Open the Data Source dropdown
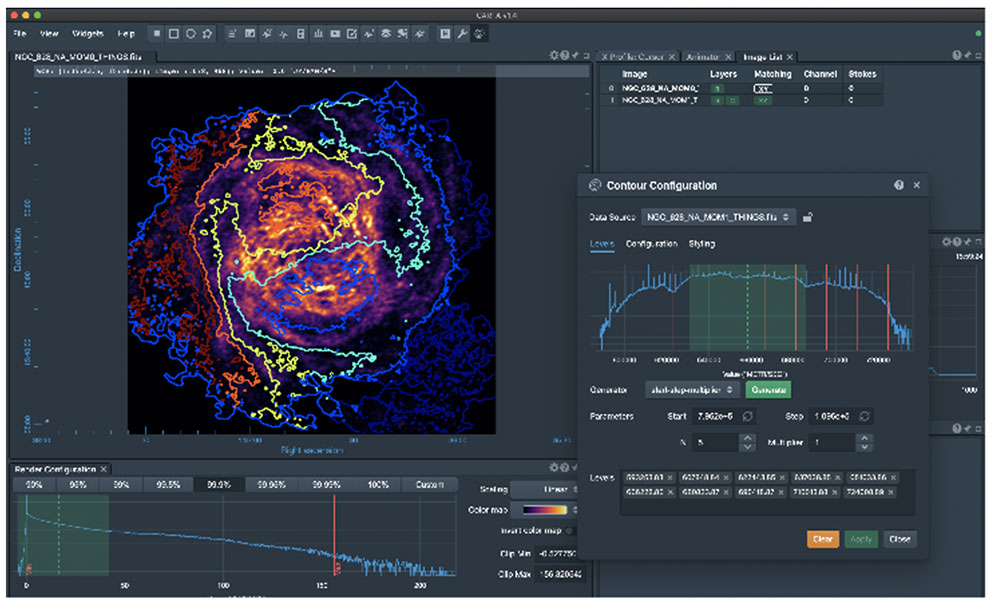Viewport: 1000px width, 609px height. [718, 217]
